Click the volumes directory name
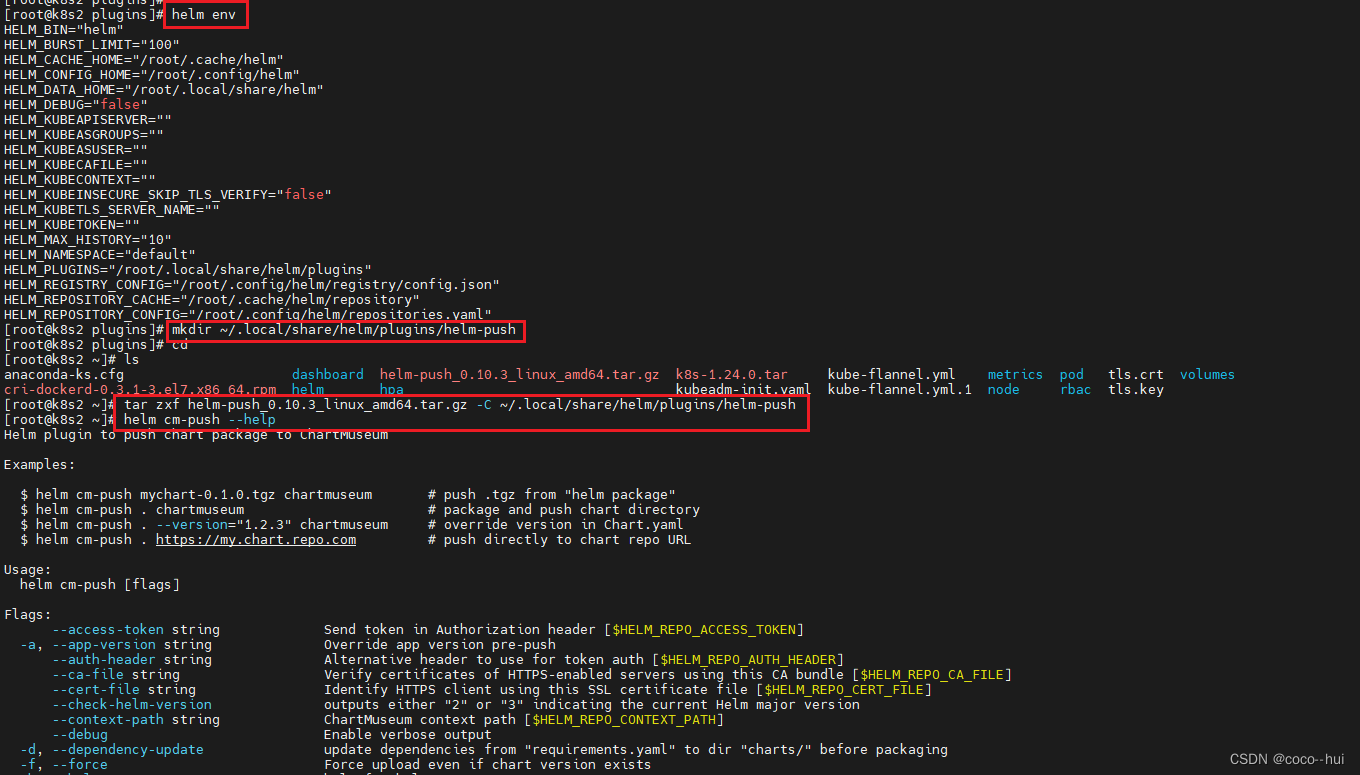The height and width of the screenshot is (775, 1360). 1207,375
